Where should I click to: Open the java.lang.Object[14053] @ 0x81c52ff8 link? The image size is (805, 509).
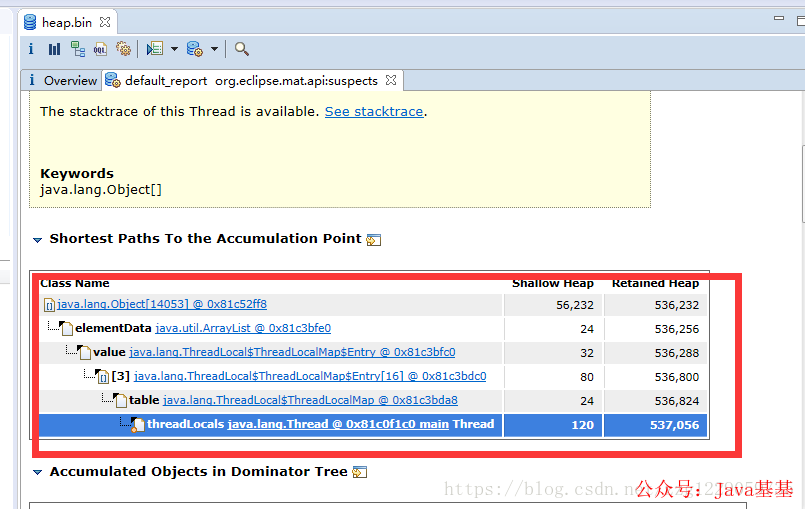click(162, 304)
